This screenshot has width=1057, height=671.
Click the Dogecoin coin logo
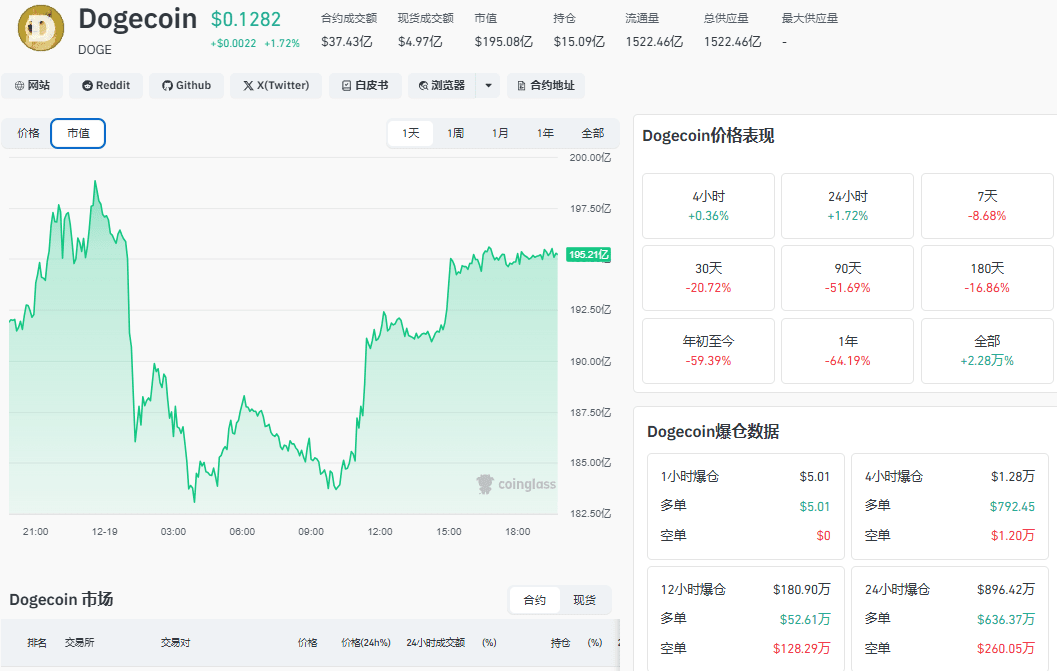click(x=40, y=28)
